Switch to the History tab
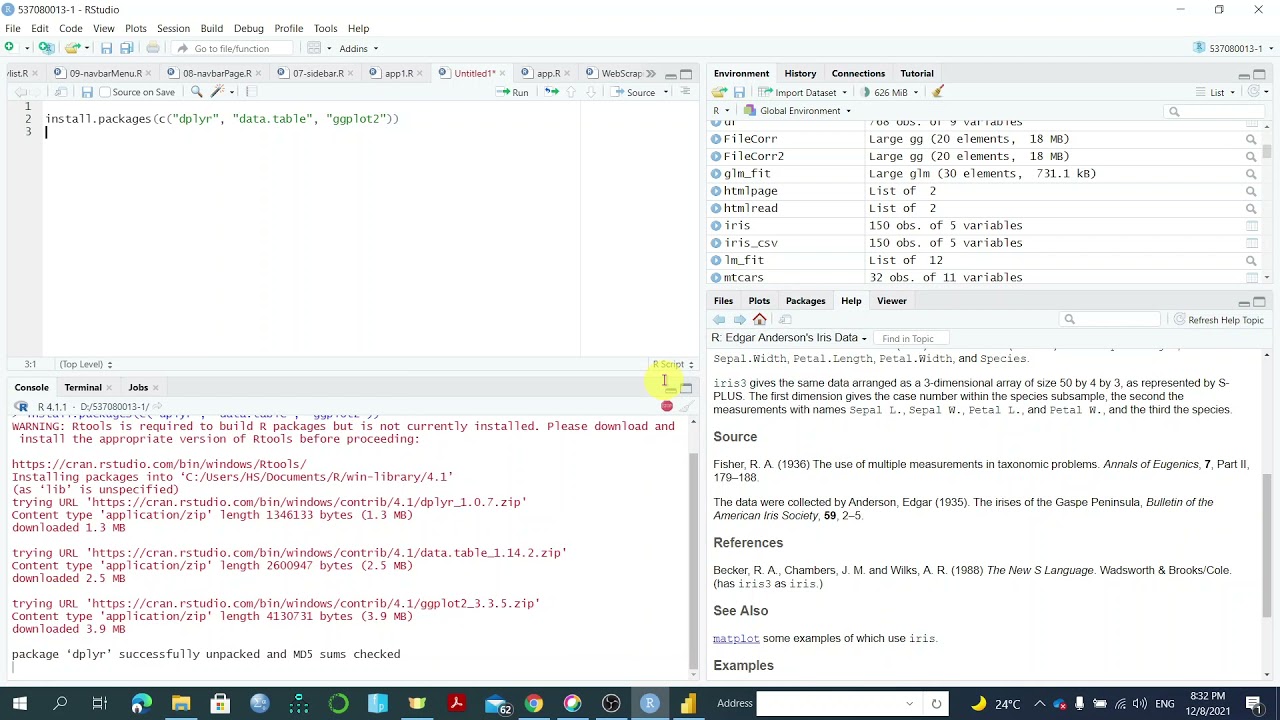Screen dimensions: 1280x720 (800, 73)
